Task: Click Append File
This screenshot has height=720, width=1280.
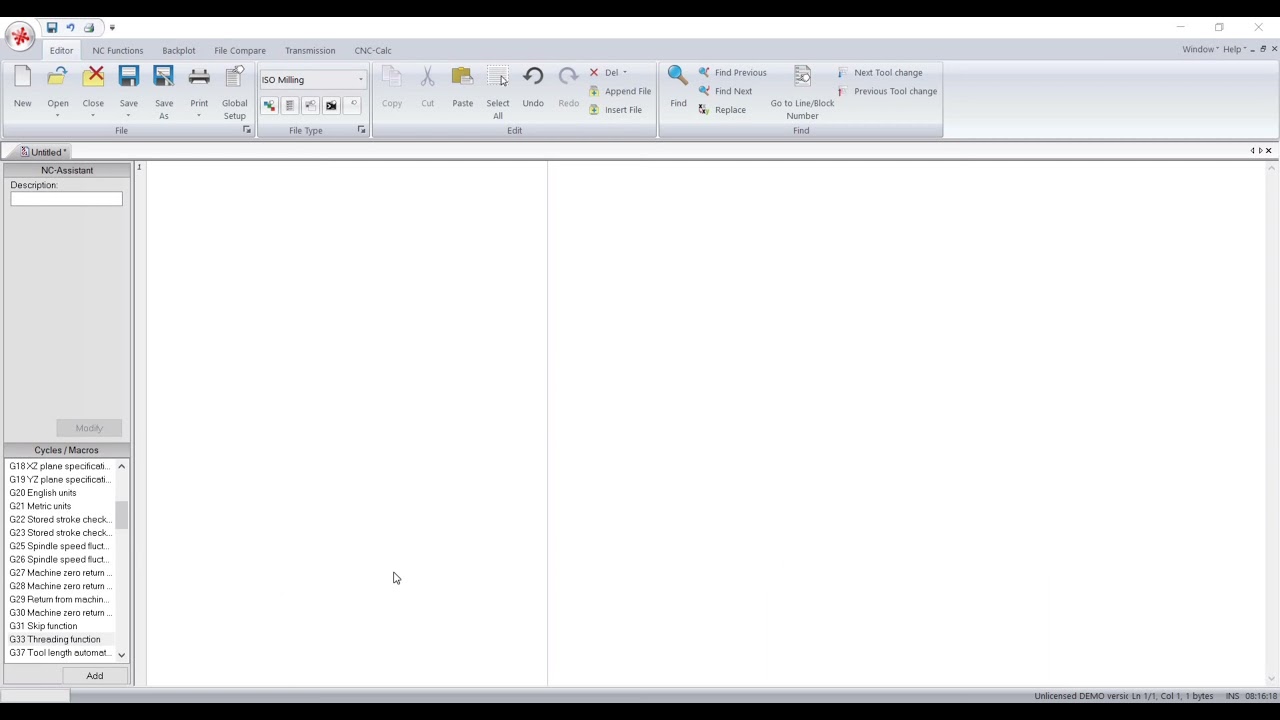Action: pos(620,91)
